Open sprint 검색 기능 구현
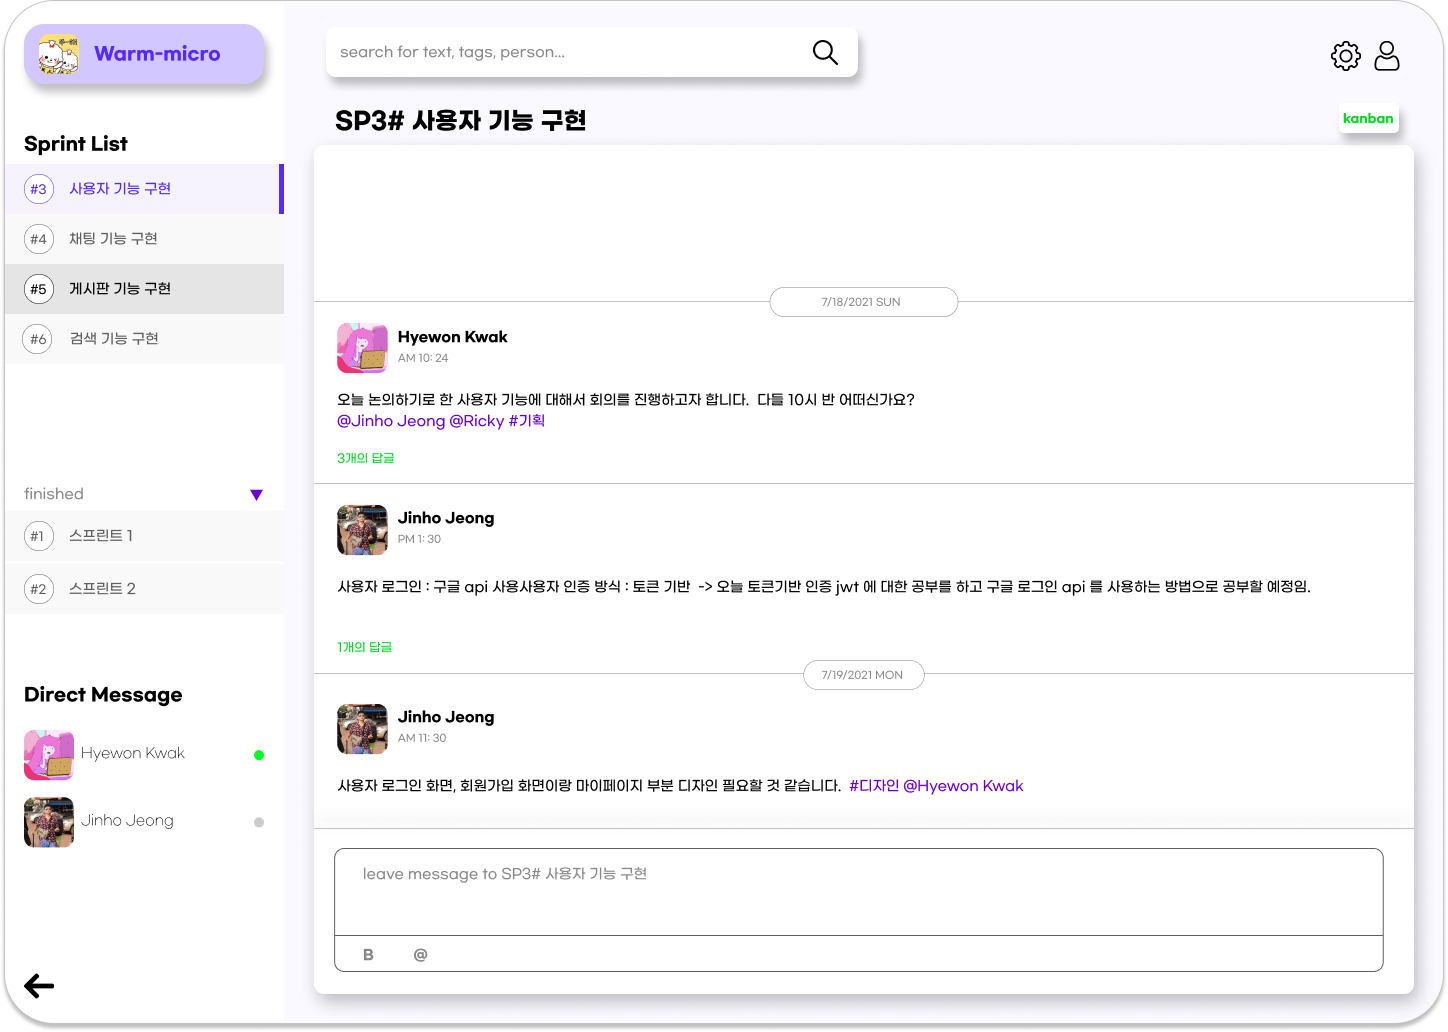1448x1032 pixels. 144,339
